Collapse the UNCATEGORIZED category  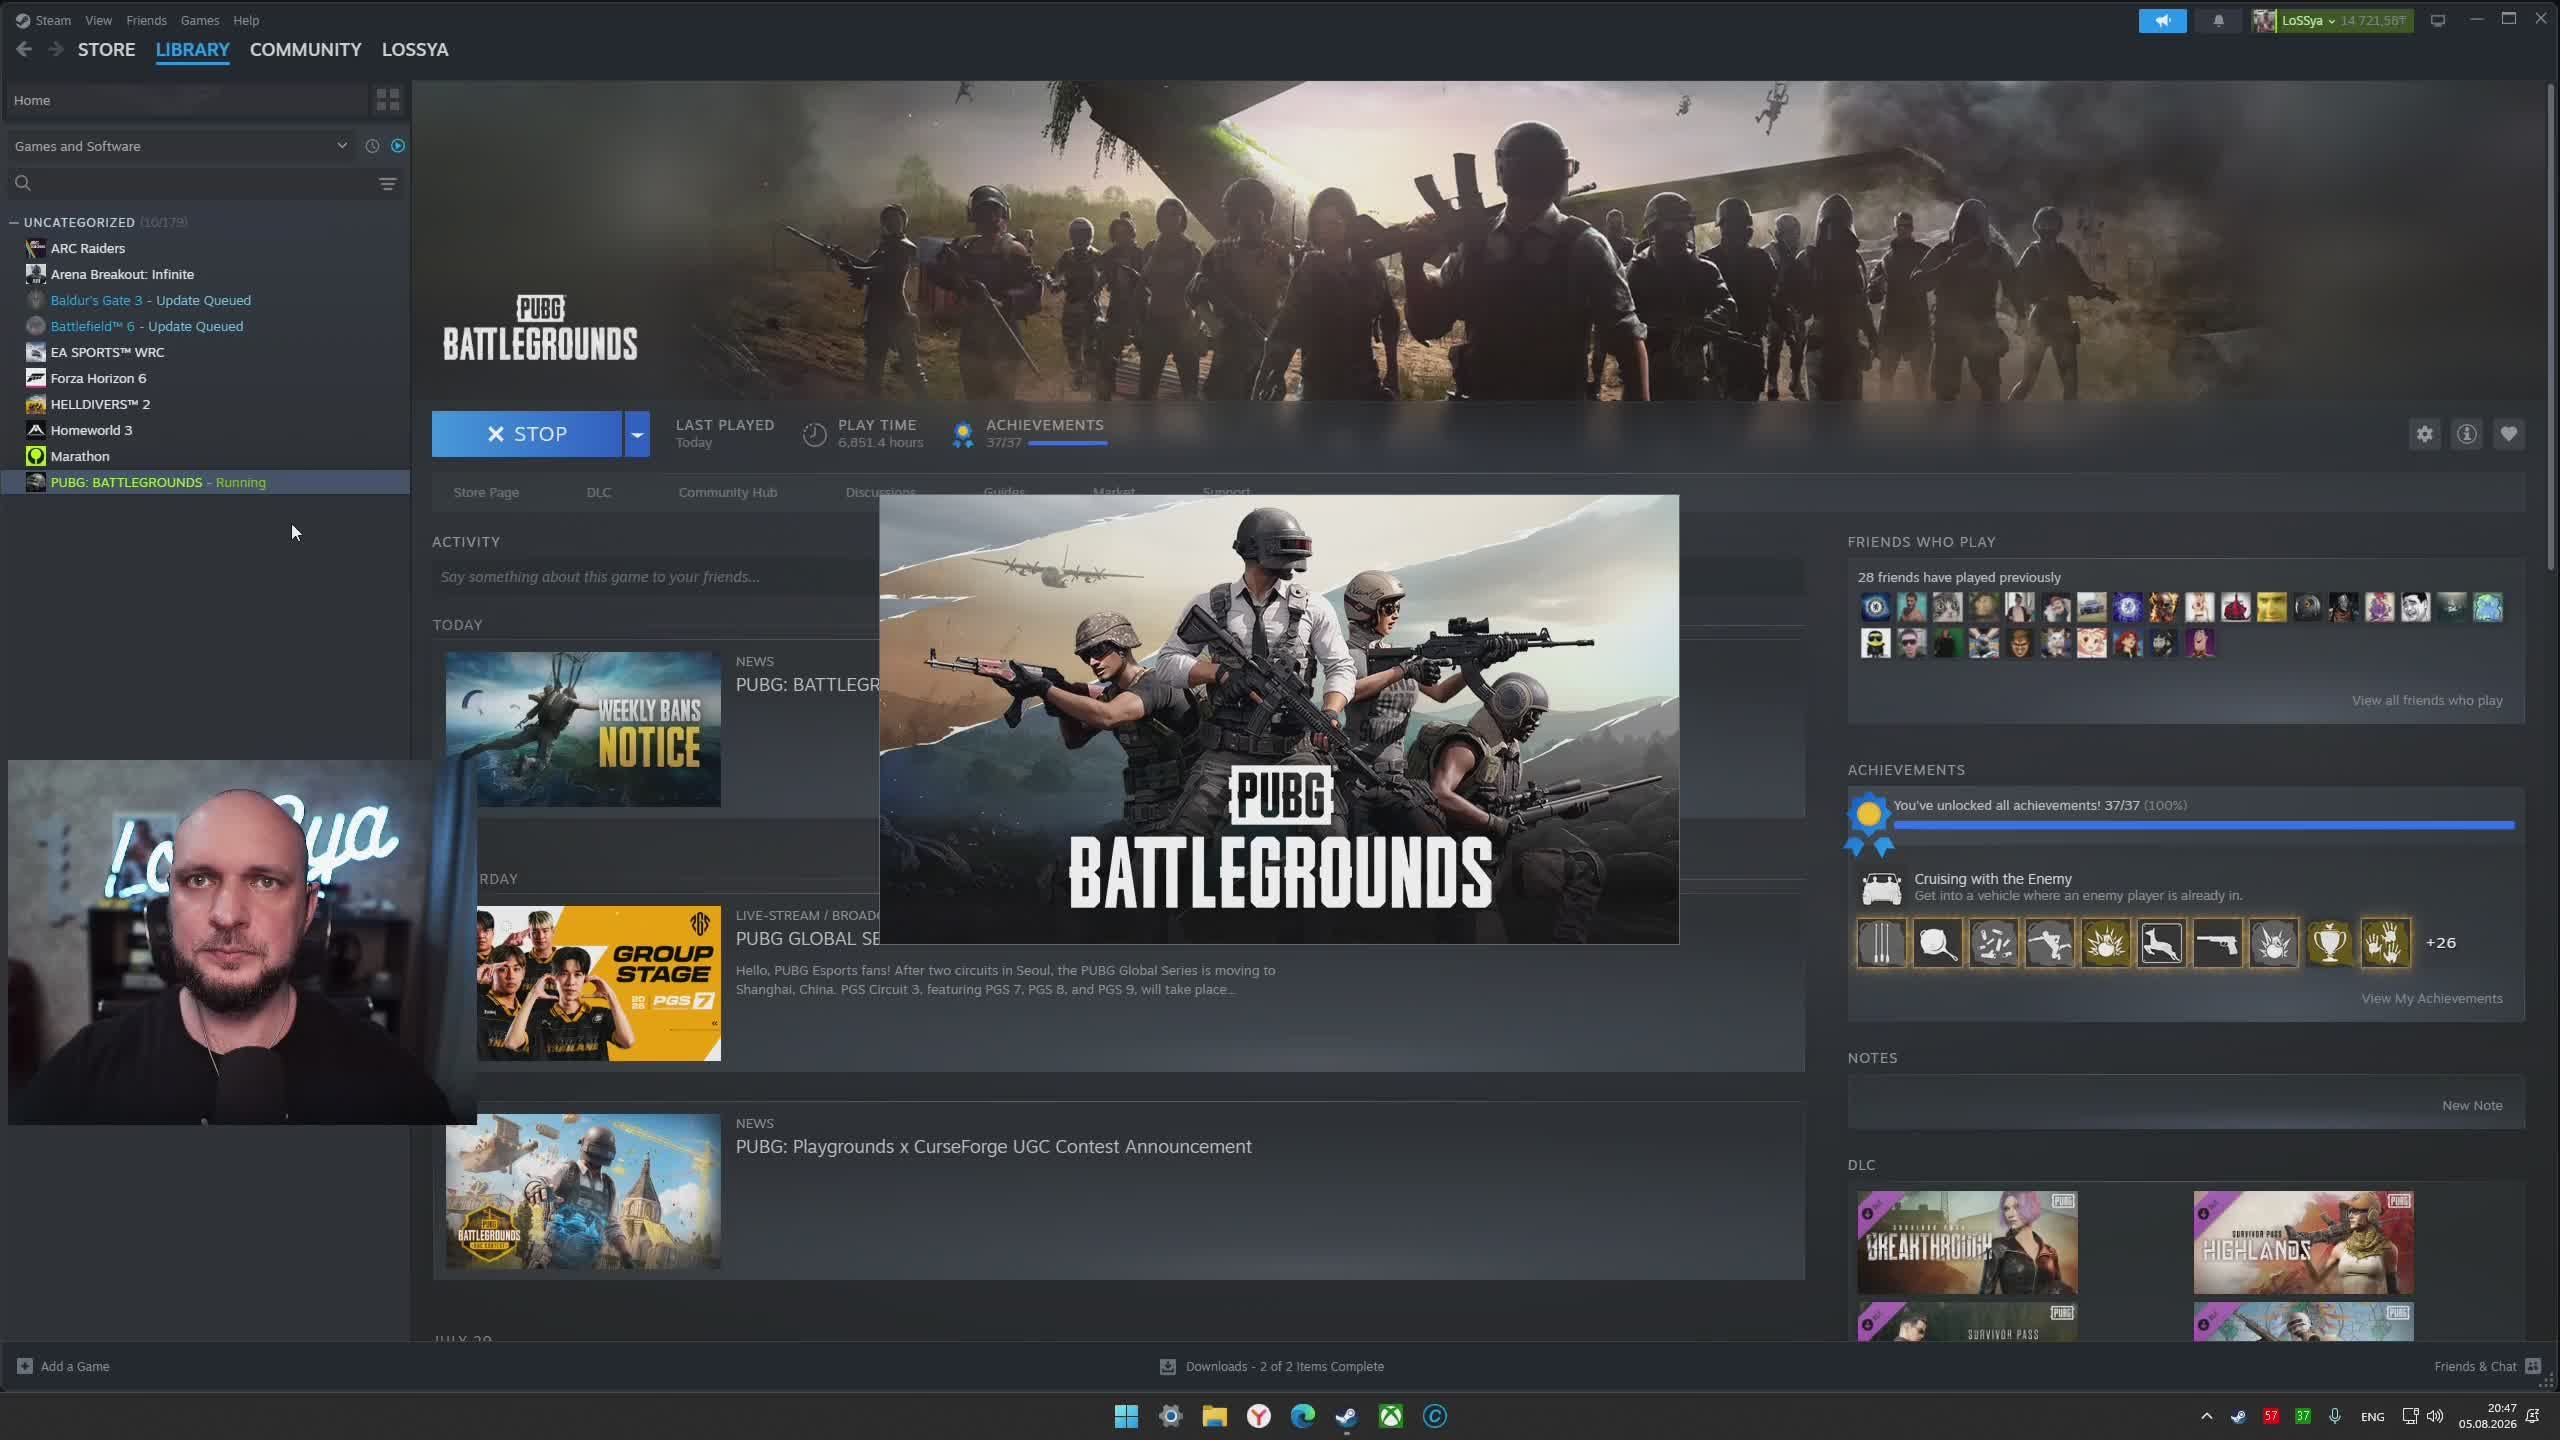[13, 222]
